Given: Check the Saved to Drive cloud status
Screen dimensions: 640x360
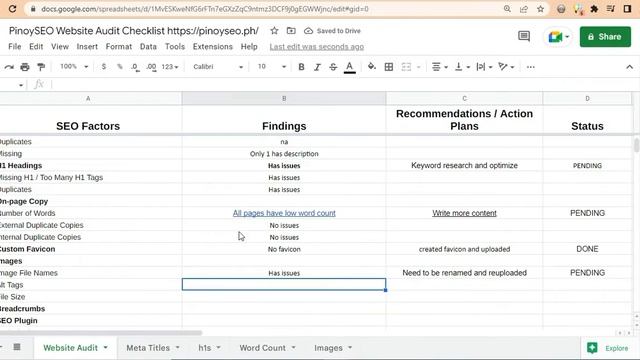Looking at the screenshot, I should point(333,31).
